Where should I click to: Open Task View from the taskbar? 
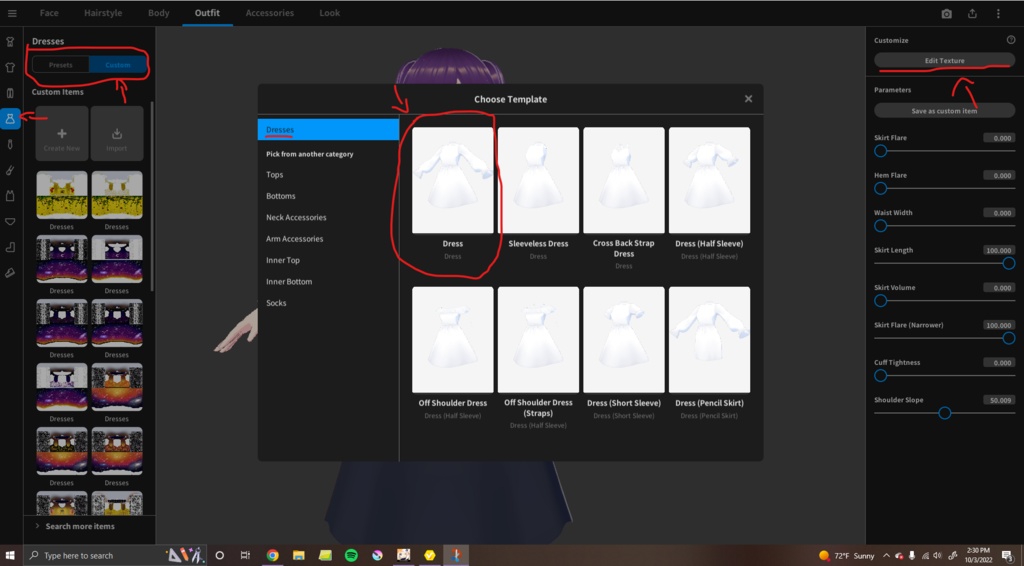(245, 556)
